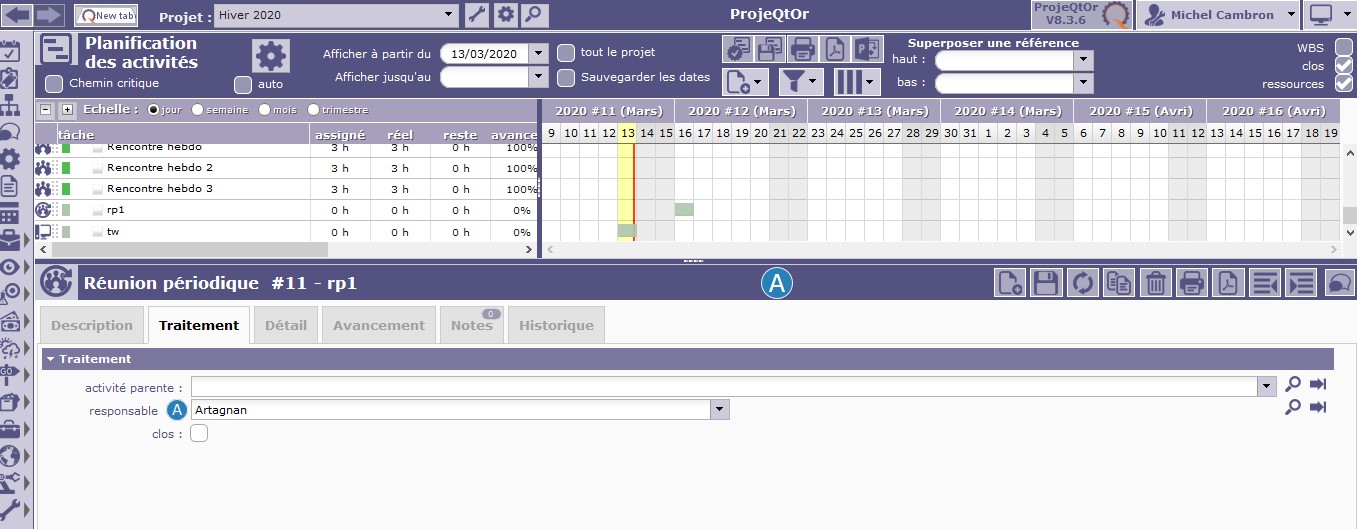Screen dimensions: 1357x529
Task: Copy the current rp1 item
Action: [x=1119, y=283]
